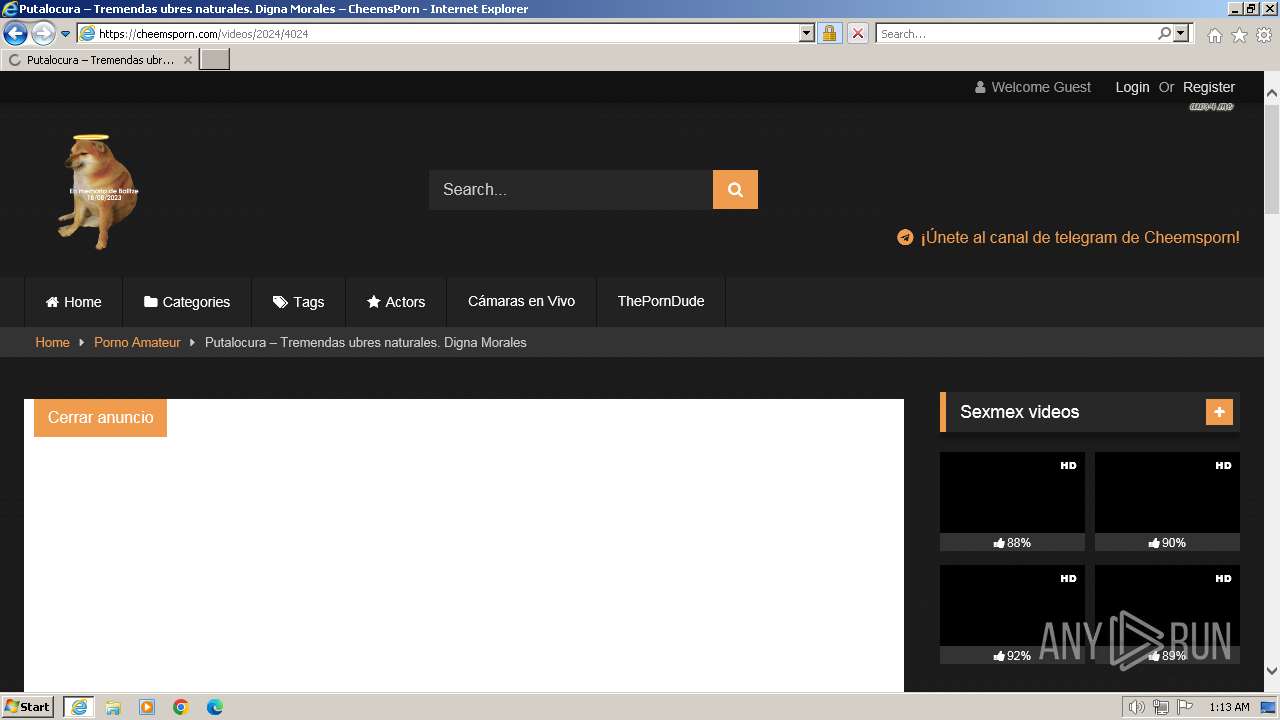The image size is (1280, 720).
Task: Click the Windows Start button
Action: click(x=27, y=706)
